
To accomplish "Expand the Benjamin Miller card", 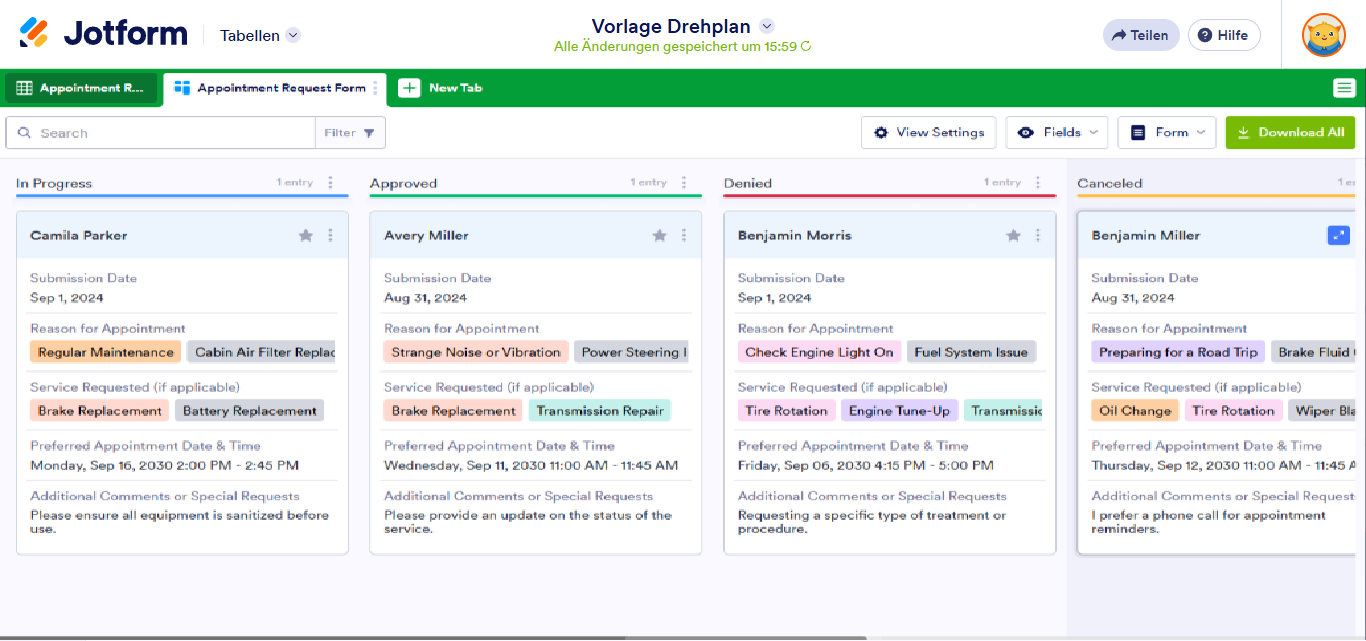I will (x=1338, y=235).
